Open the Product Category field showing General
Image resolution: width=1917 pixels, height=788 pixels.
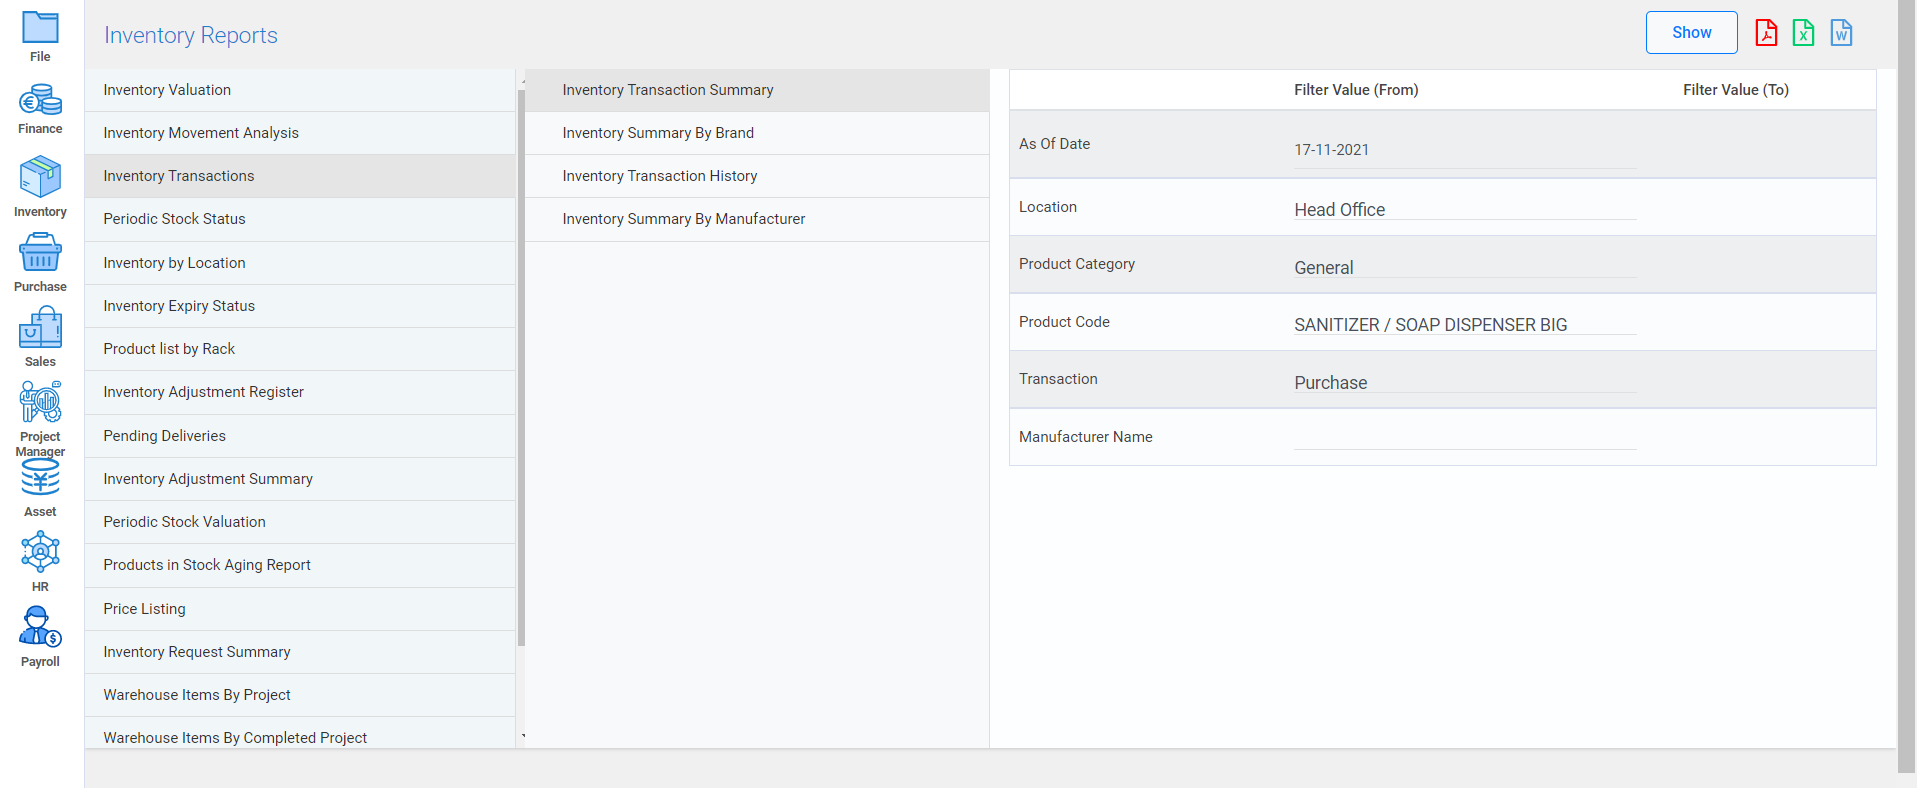(x=1464, y=268)
